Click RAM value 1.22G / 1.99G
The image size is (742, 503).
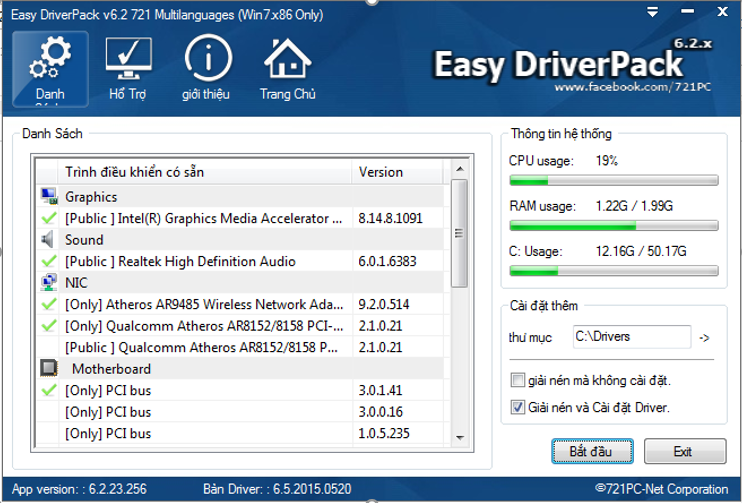tap(634, 206)
